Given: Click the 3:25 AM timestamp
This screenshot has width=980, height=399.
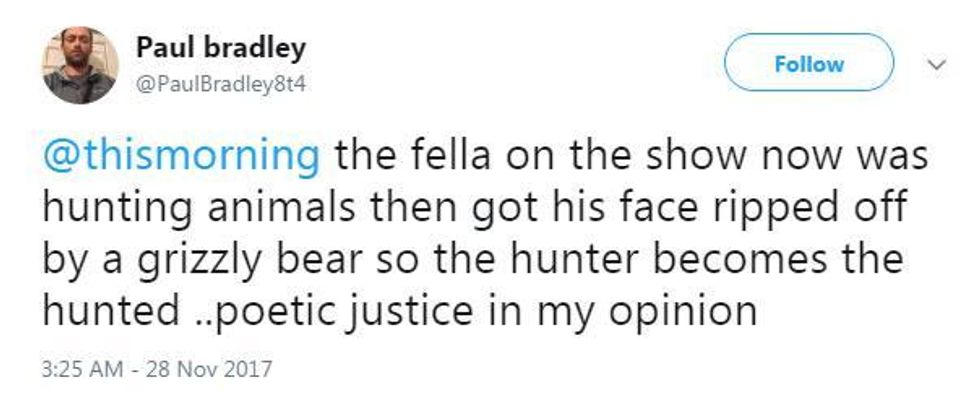Looking at the screenshot, I should (x=82, y=368).
